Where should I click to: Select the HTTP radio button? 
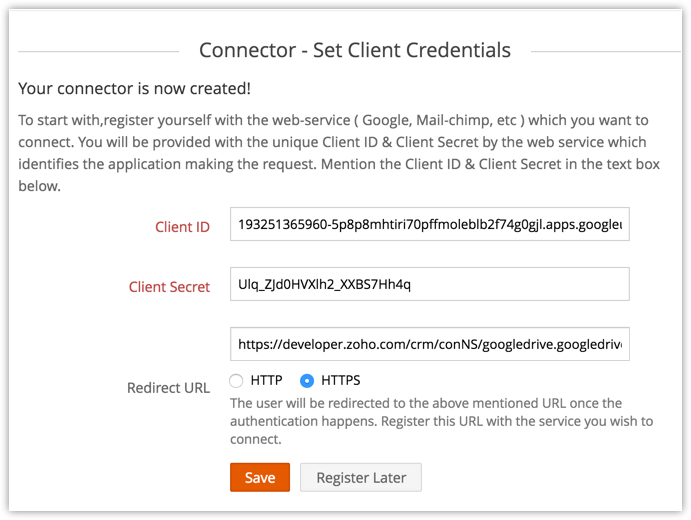[236, 381]
